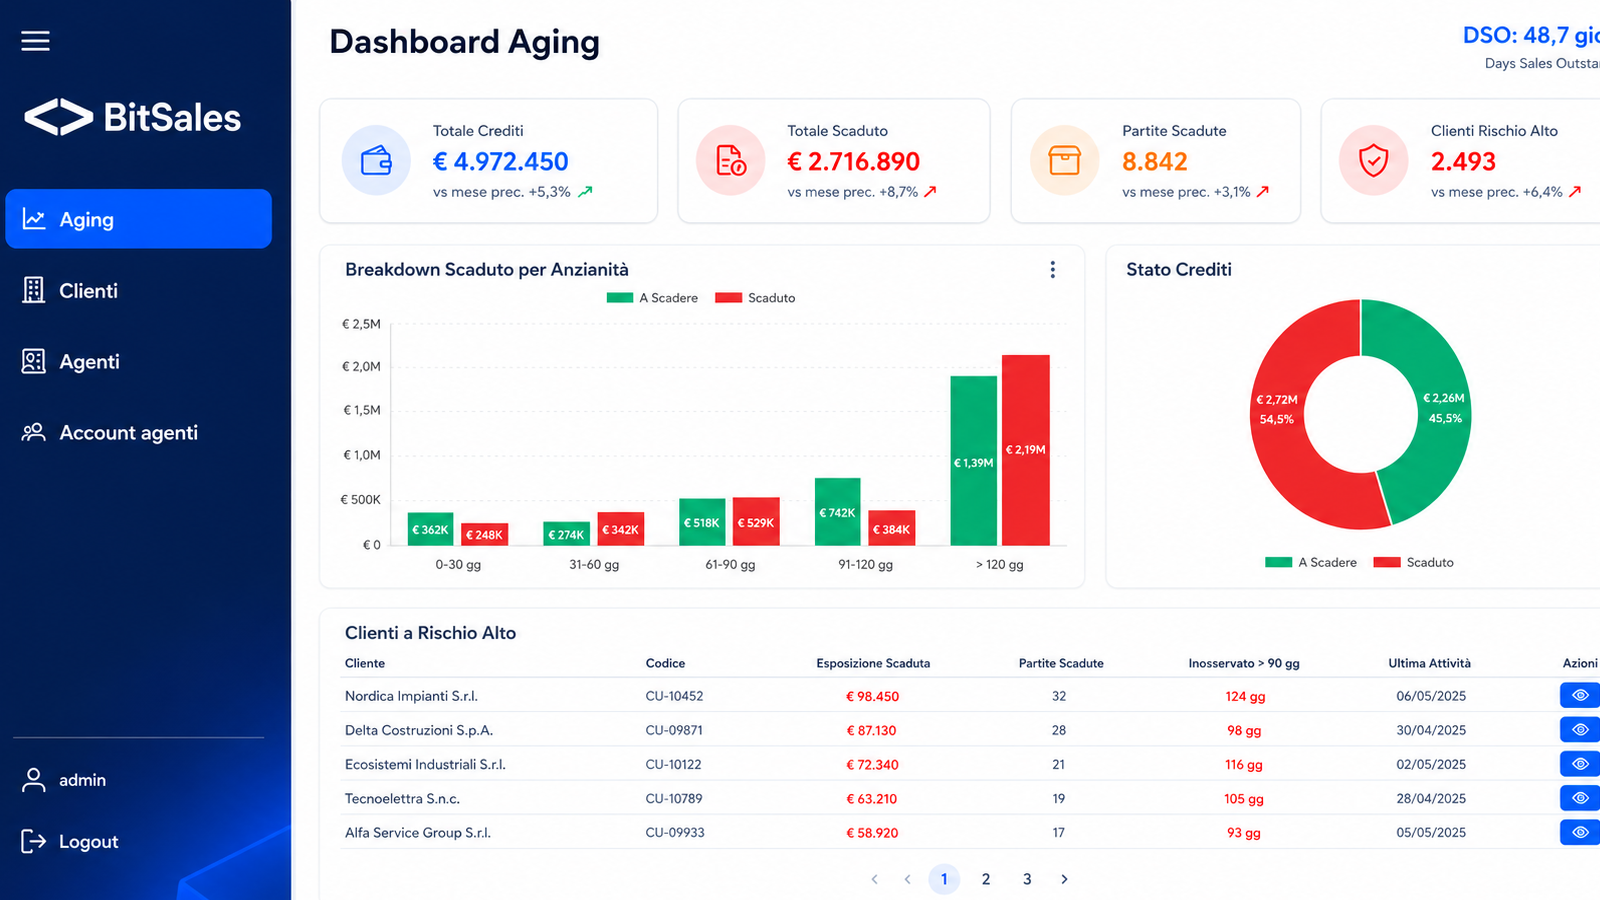Open the Agenti menu item
Screen dimensions: 1600x900
tap(138, 361)
